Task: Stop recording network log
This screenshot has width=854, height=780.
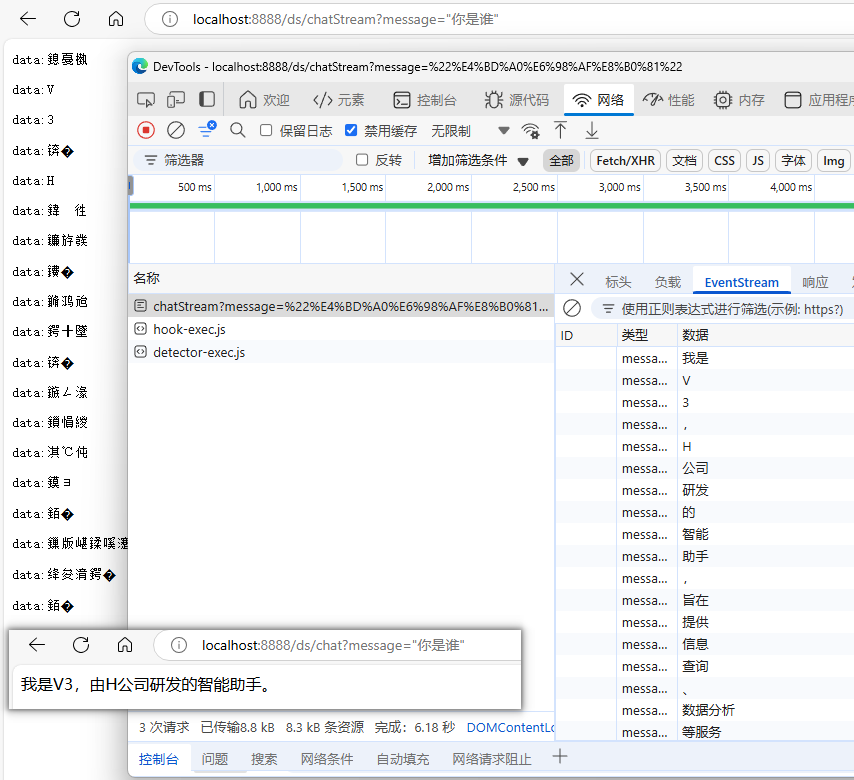Action: 146,130
